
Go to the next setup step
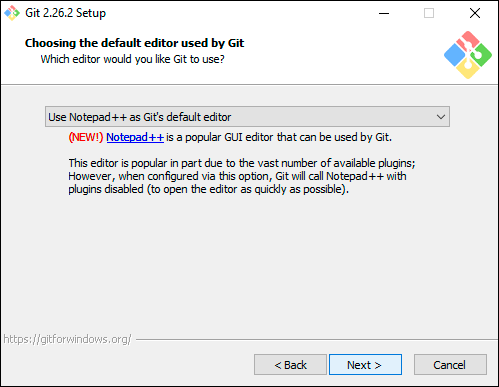coord(365,365)
